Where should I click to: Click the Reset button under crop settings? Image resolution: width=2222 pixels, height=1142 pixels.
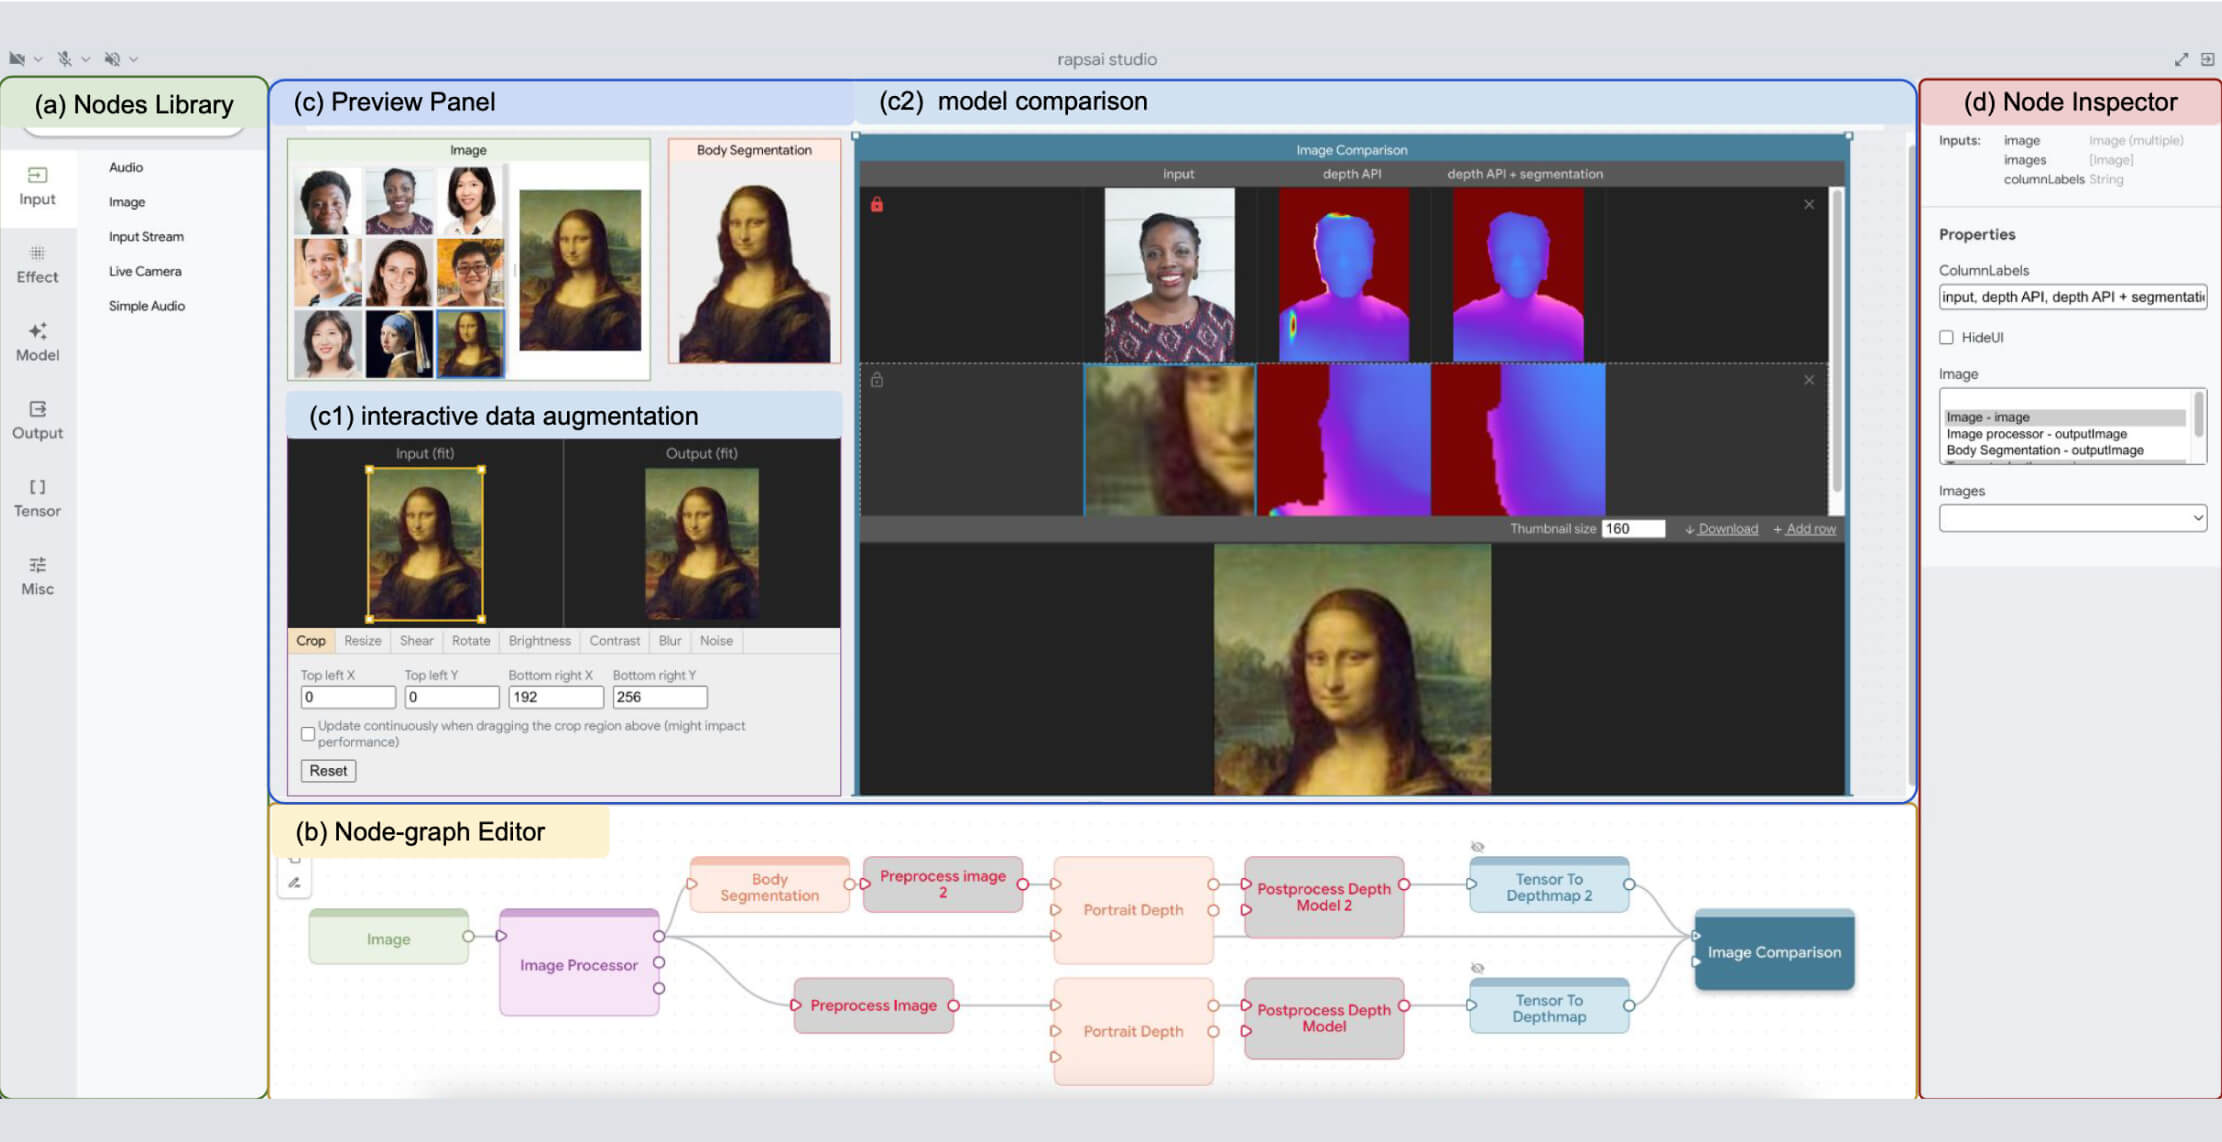pyautogui.click(x=328, y=770)
